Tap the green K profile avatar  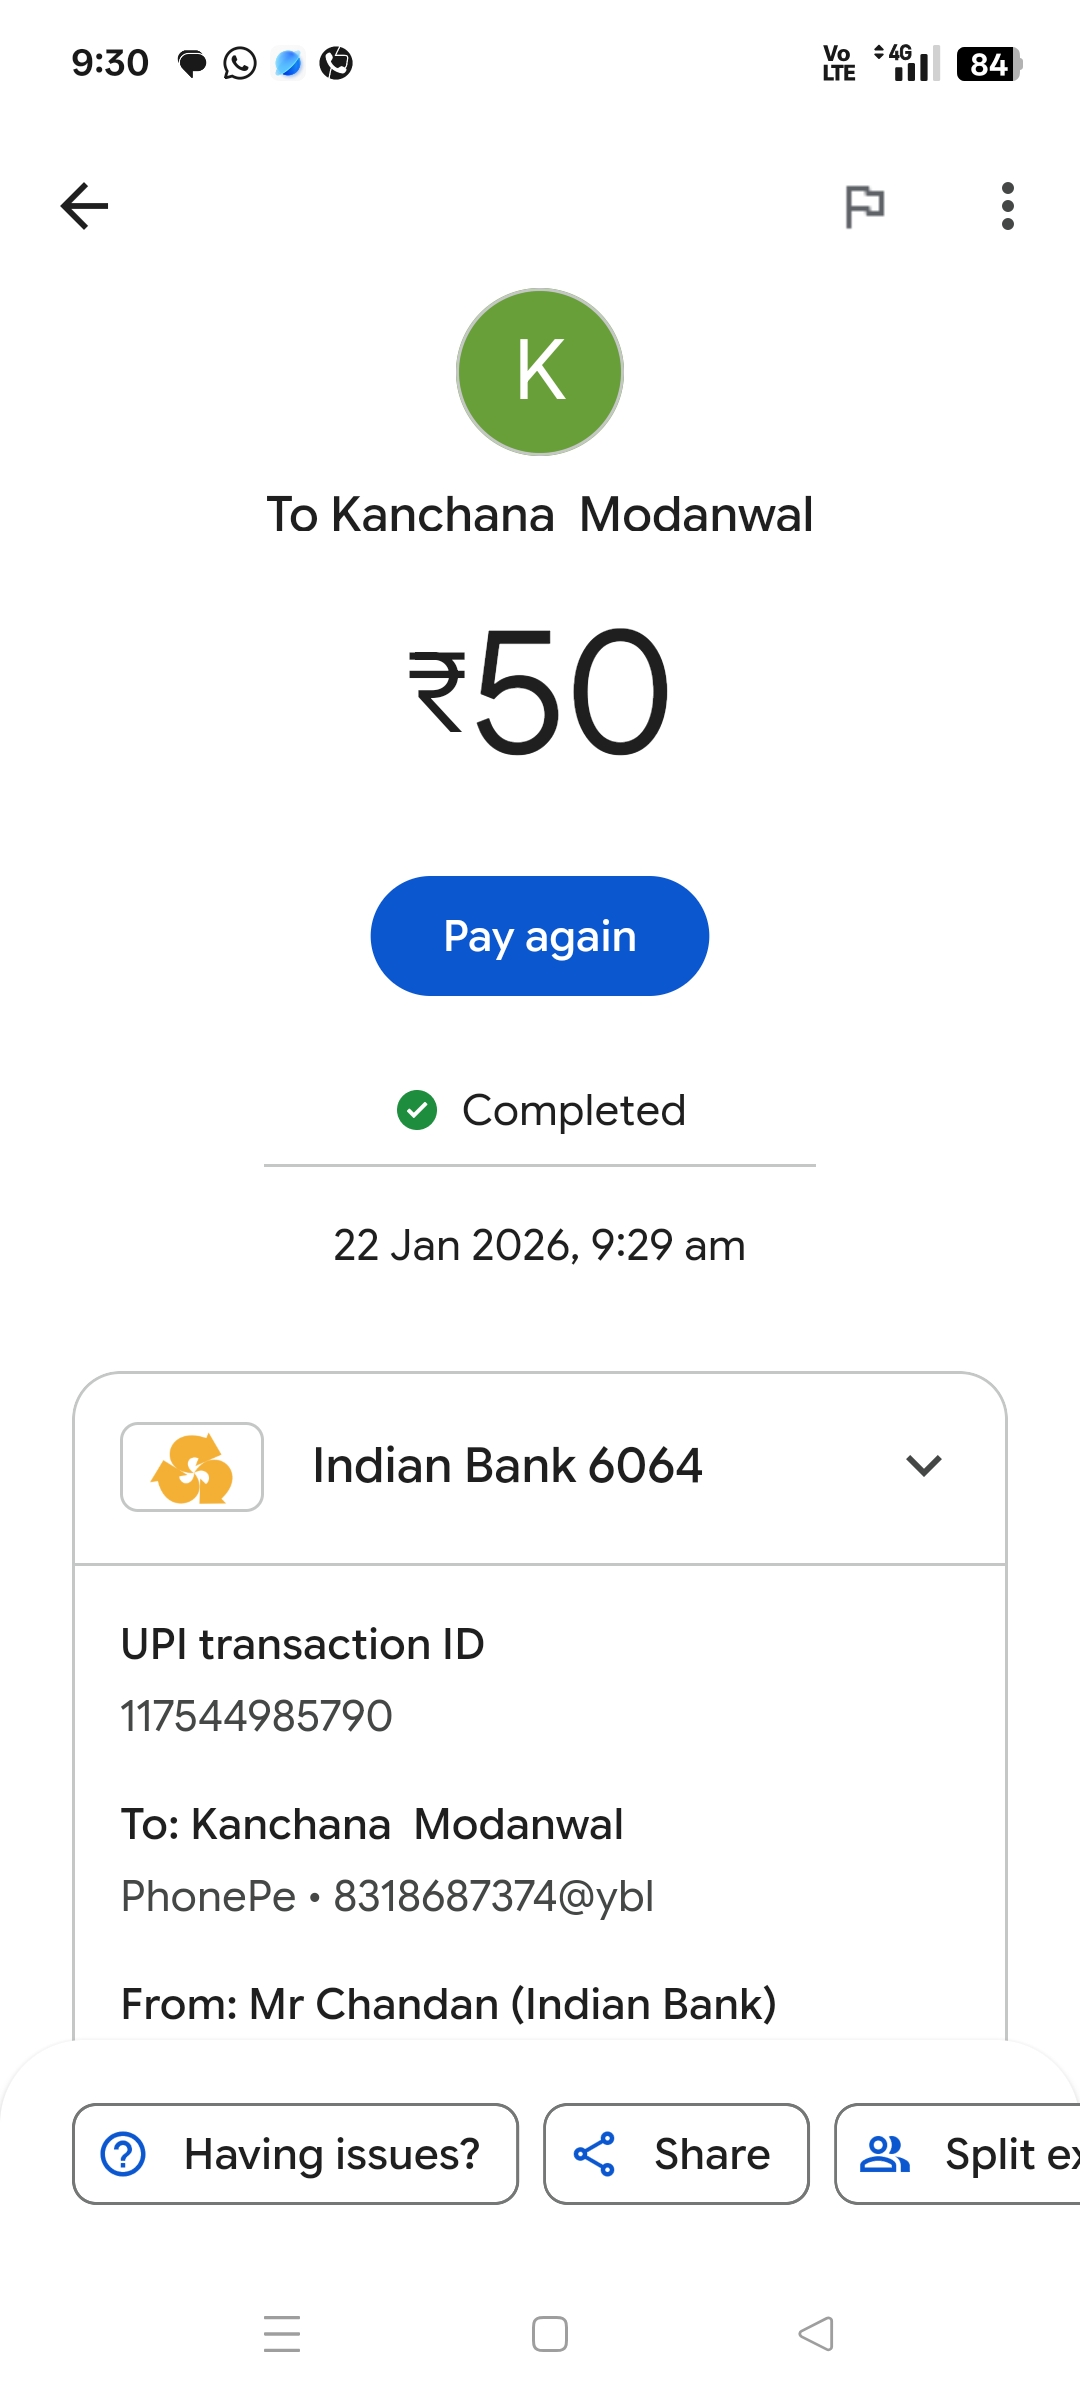click(540, 372)
